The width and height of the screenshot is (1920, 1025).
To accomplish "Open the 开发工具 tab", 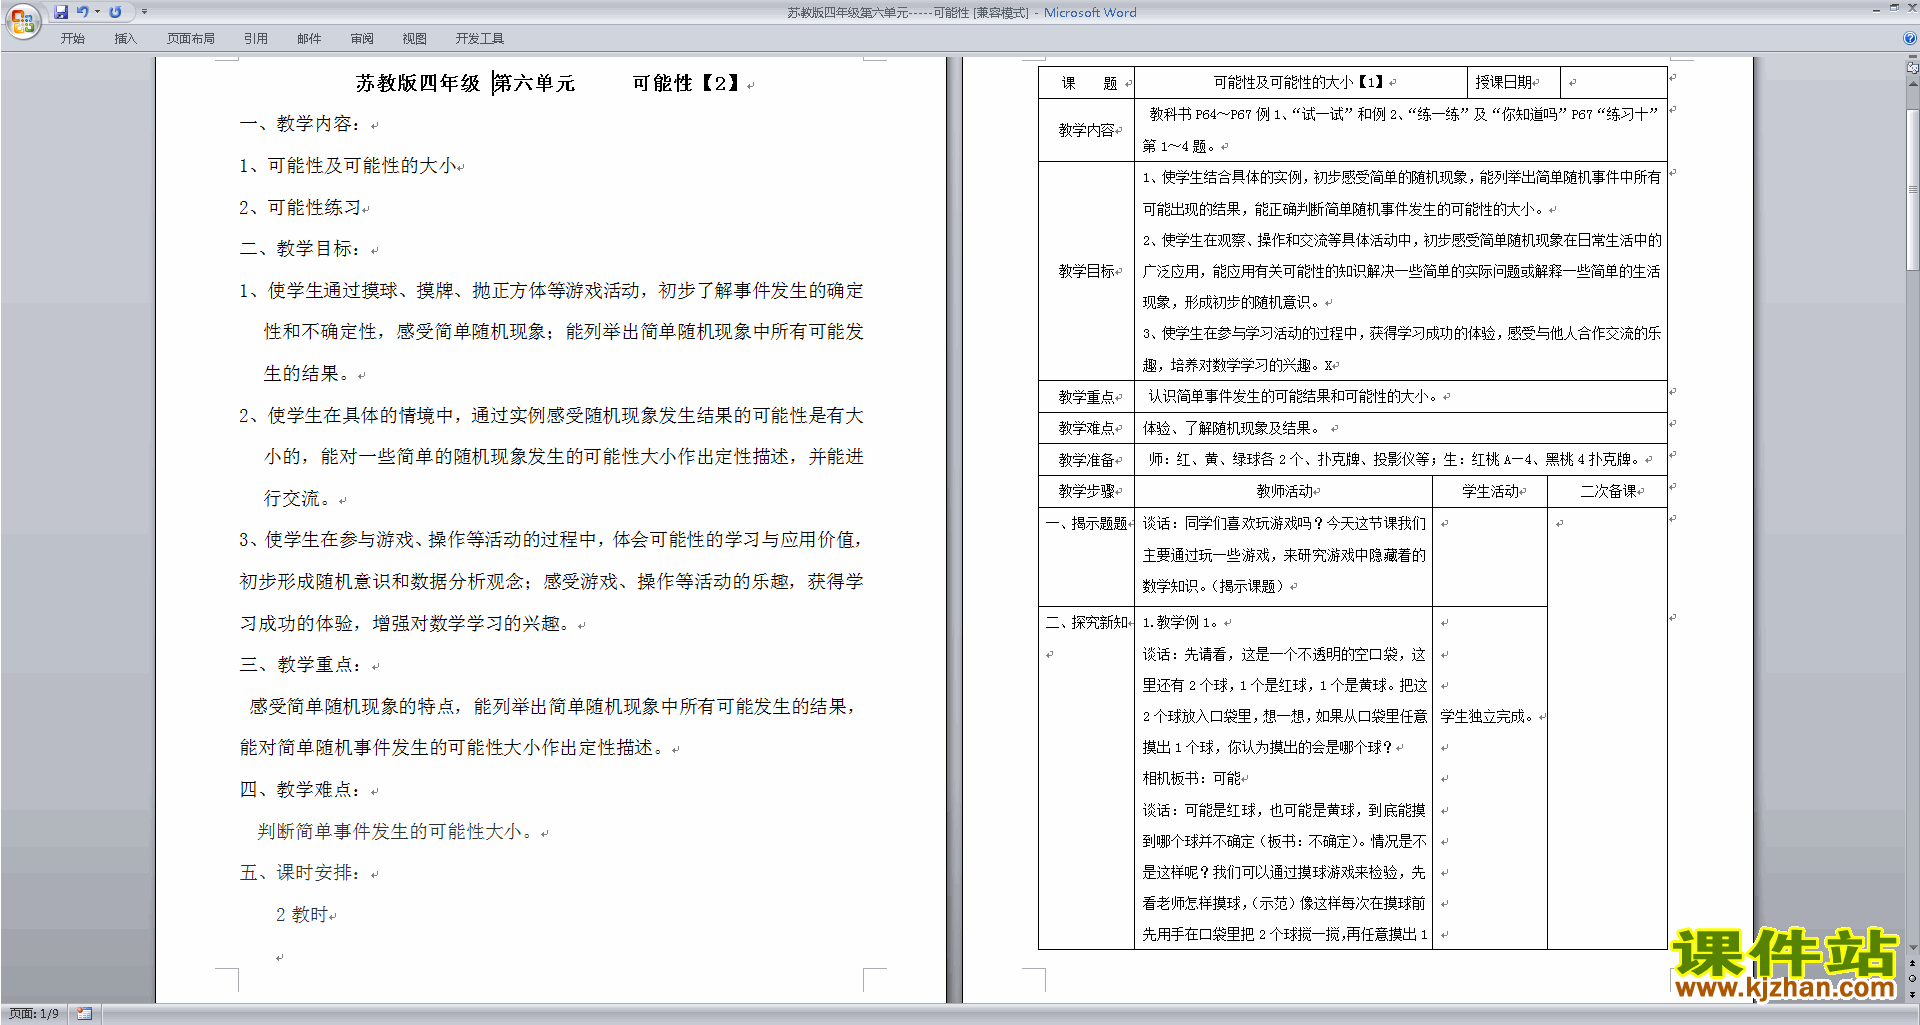I will point(479,39).
